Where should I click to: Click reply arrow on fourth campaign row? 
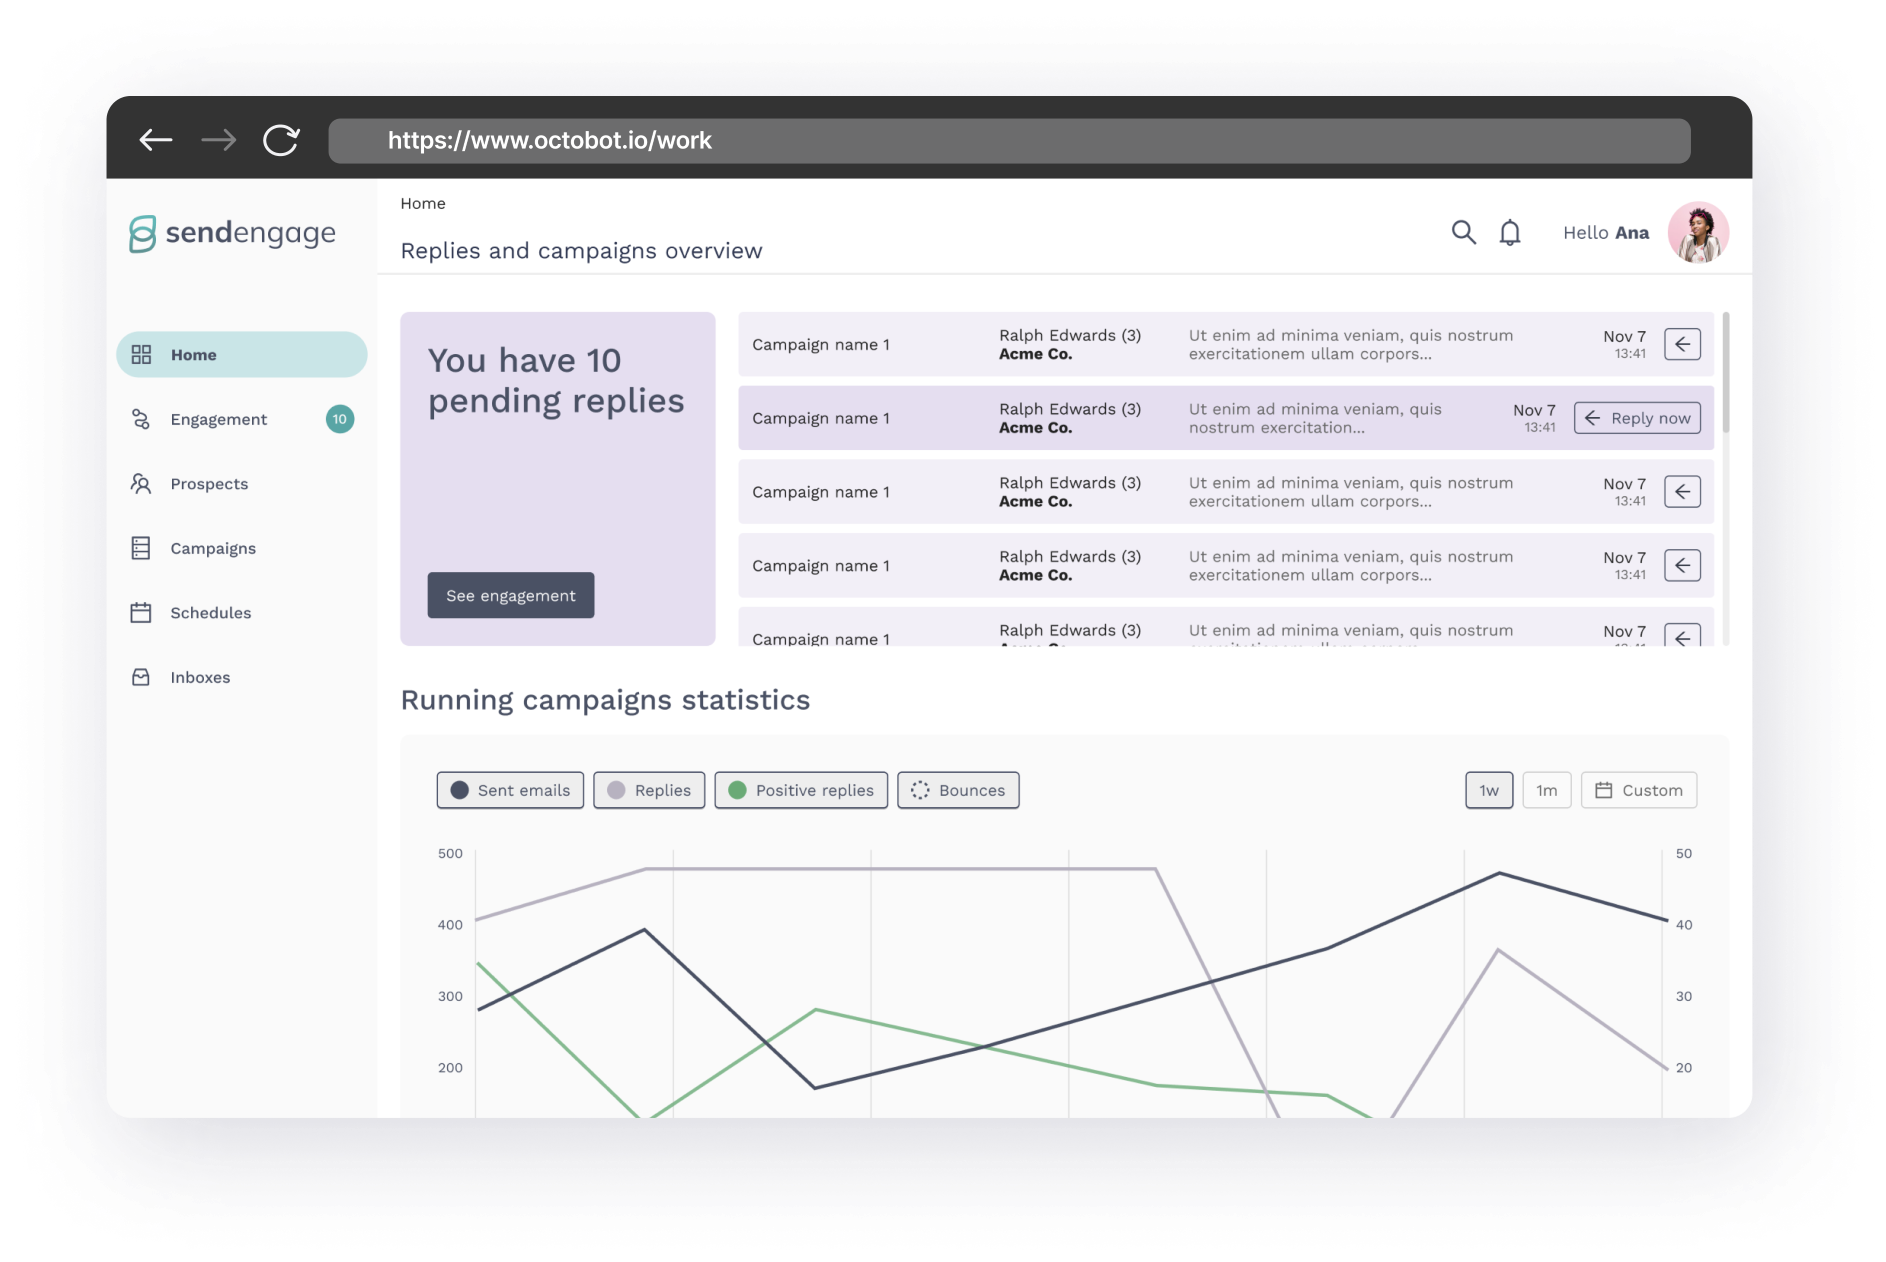point(1682,565)
